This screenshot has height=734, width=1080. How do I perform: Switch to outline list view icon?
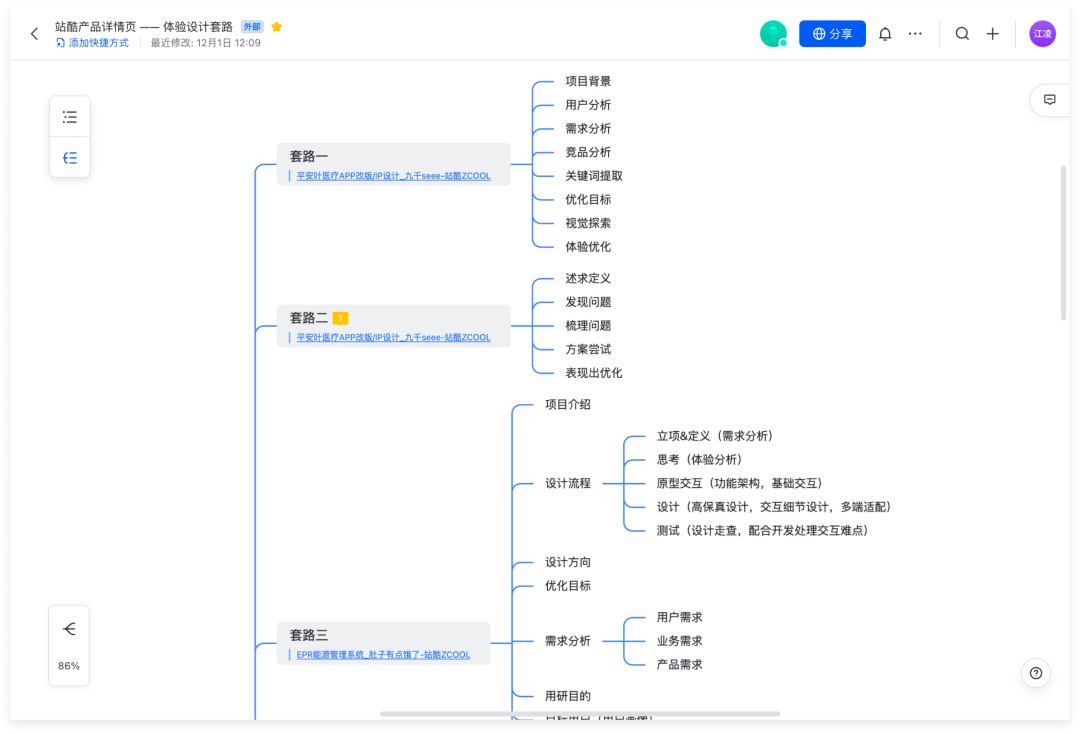pyautogui.click(x=70, y=117)
